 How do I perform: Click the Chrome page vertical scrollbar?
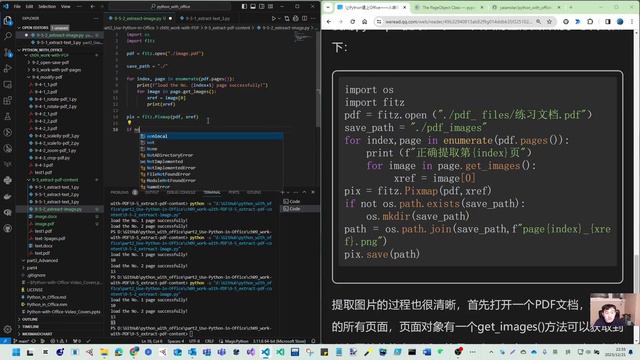point(636,273)
